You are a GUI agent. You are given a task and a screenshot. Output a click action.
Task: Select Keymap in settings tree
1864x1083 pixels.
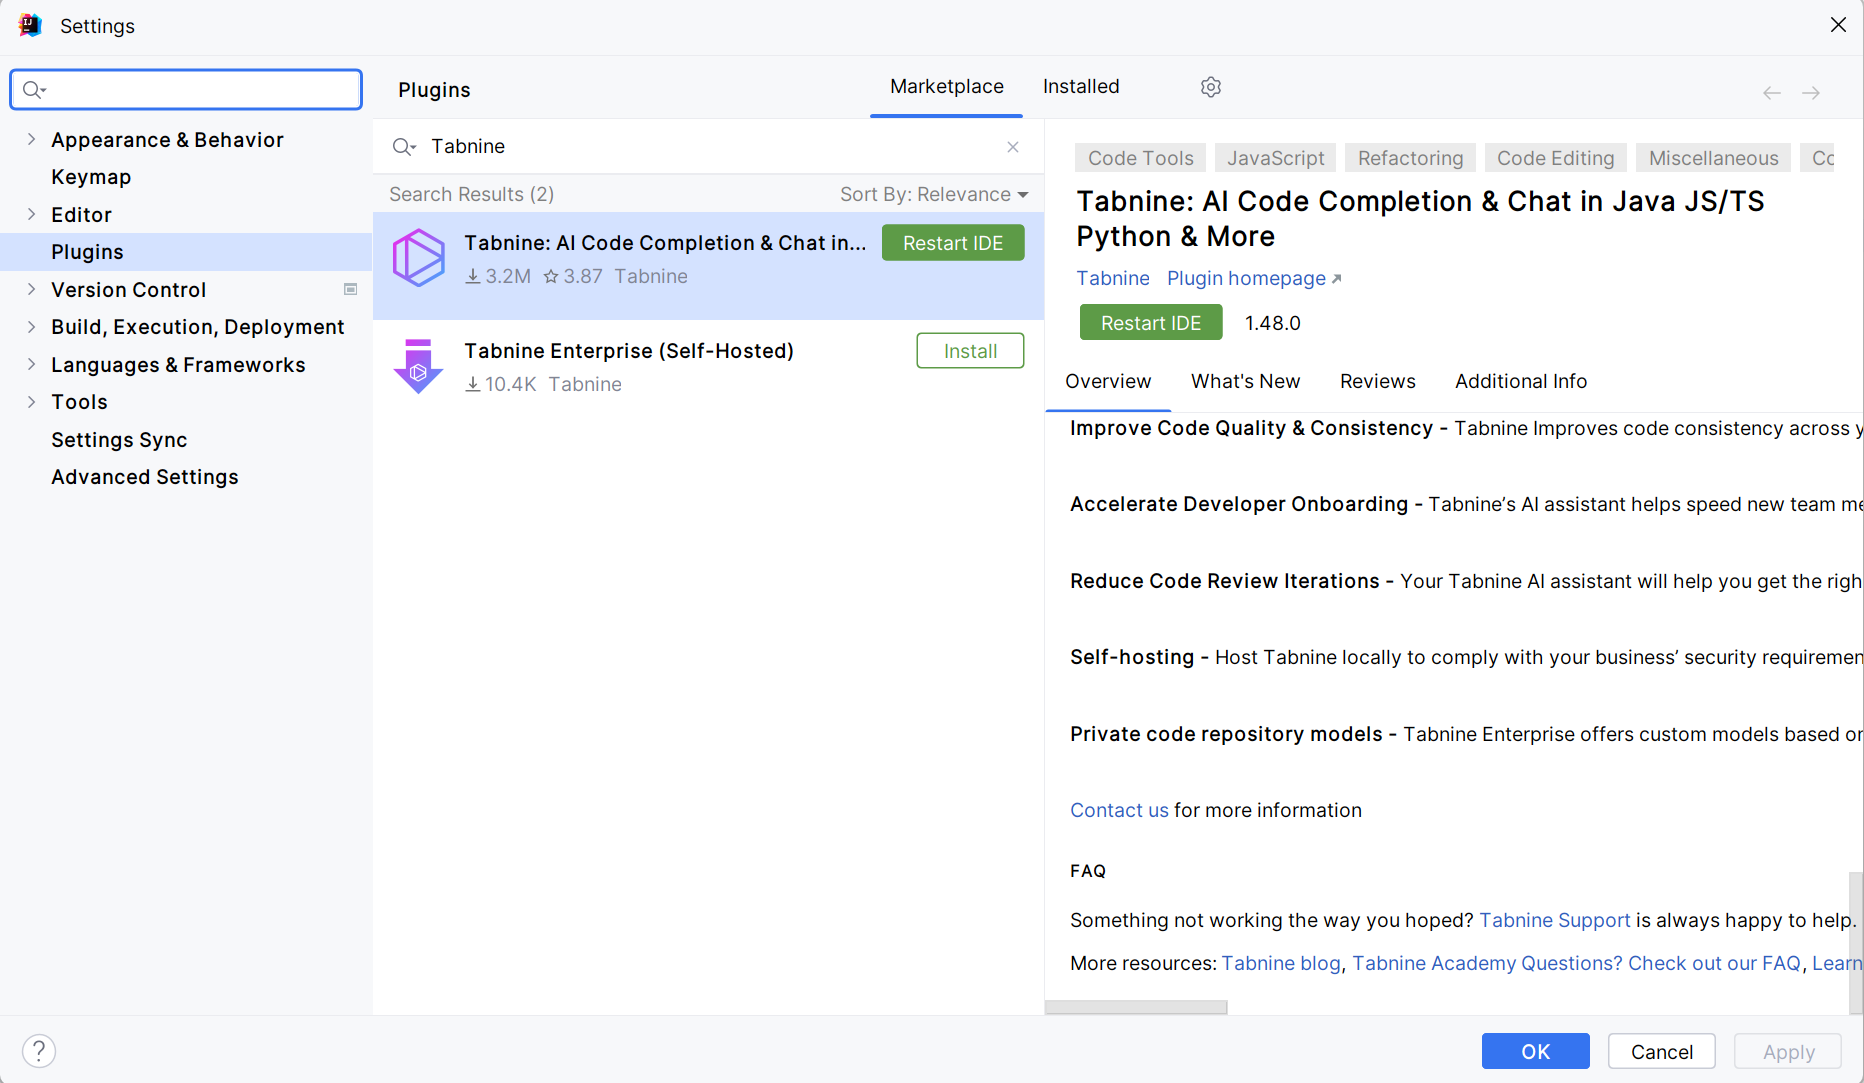(x=91, y=177)
